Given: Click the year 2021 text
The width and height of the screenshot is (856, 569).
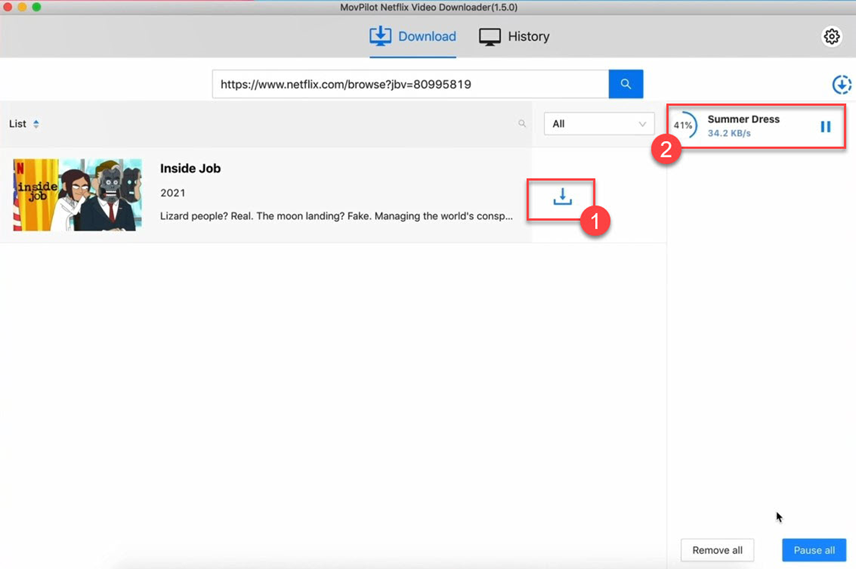Looking at the screenshot, I should [x=173, y=193].
